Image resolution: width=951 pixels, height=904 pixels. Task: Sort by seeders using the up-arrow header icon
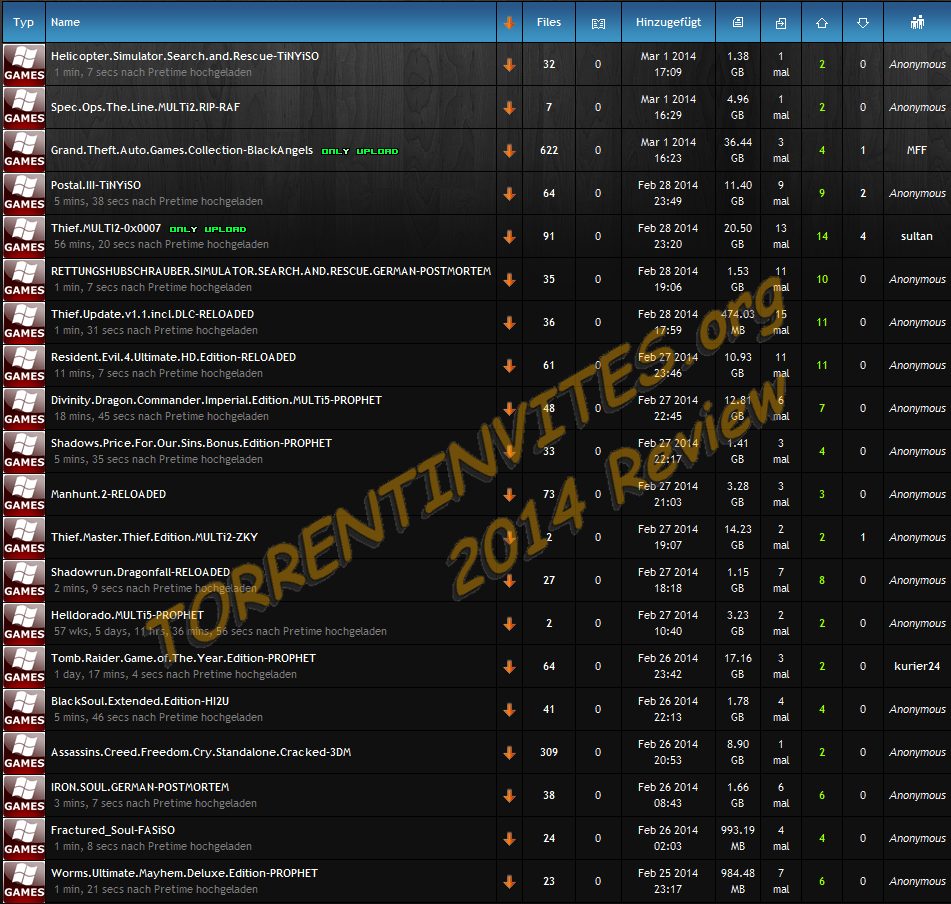(x=822, y=23)
